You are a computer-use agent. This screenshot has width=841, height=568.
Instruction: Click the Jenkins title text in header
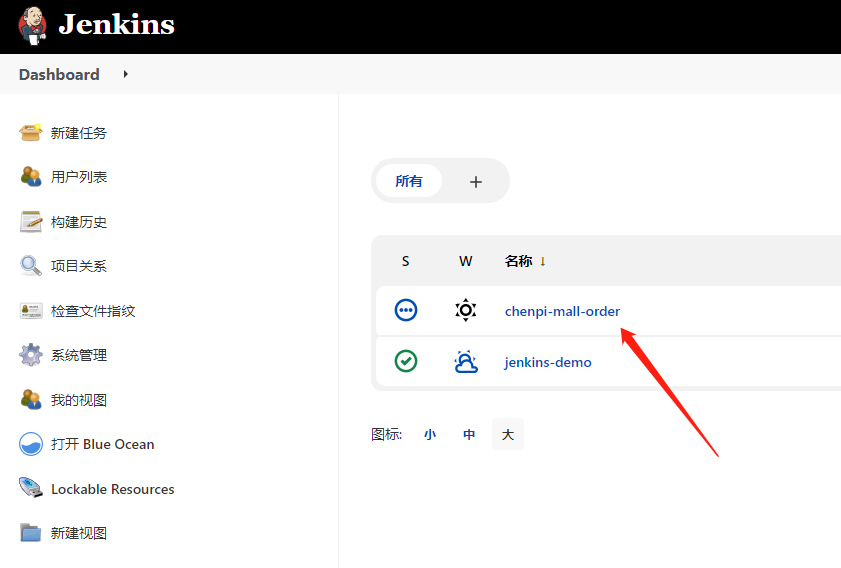[116, 25]
